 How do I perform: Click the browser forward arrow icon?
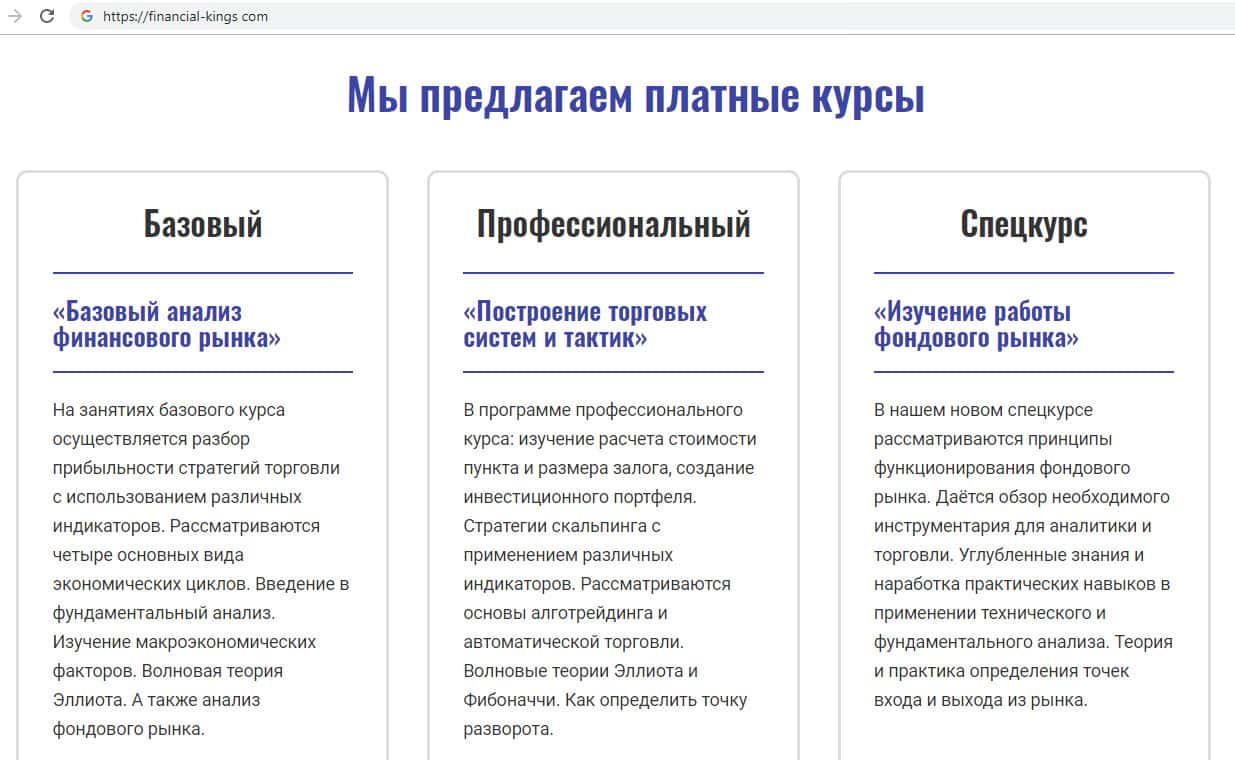click(15, 16)
